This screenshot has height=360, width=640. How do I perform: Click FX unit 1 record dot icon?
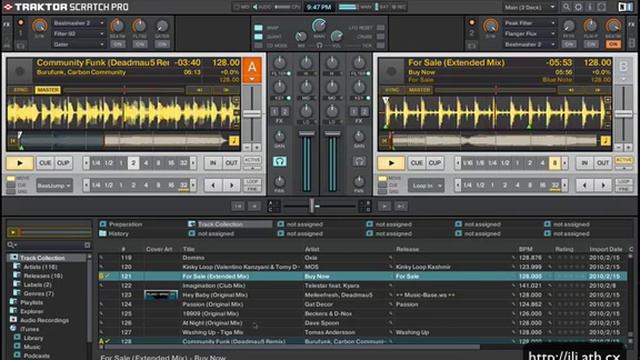pyautogui.click(x=20, y=22)
